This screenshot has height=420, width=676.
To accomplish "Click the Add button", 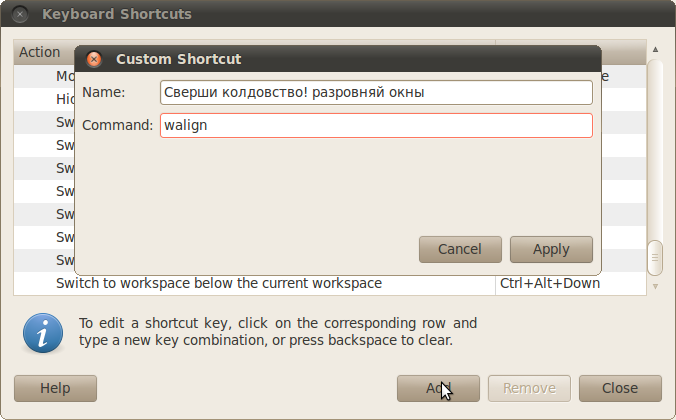I will pyautogui.click(x=438, y=388).
